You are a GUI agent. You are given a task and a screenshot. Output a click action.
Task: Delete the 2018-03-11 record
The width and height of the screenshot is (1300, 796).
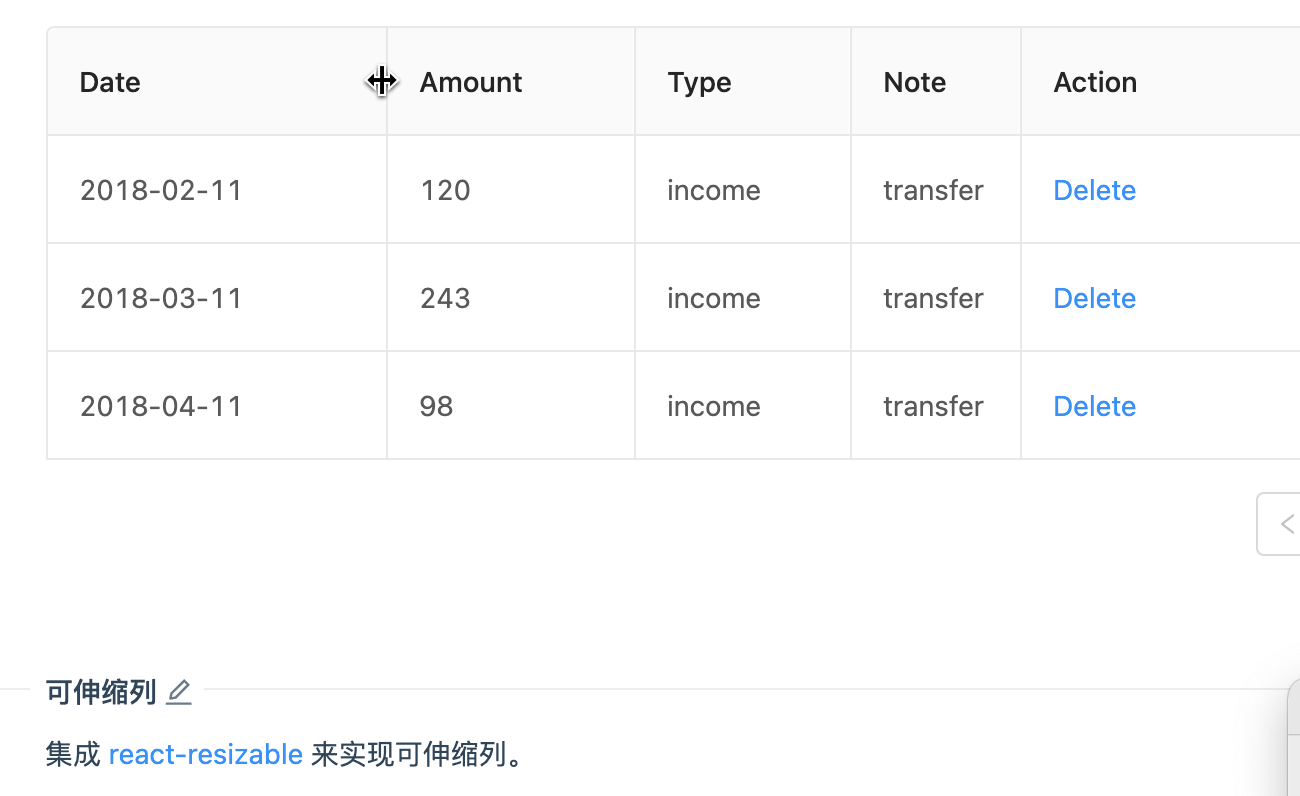point(1094,298)
